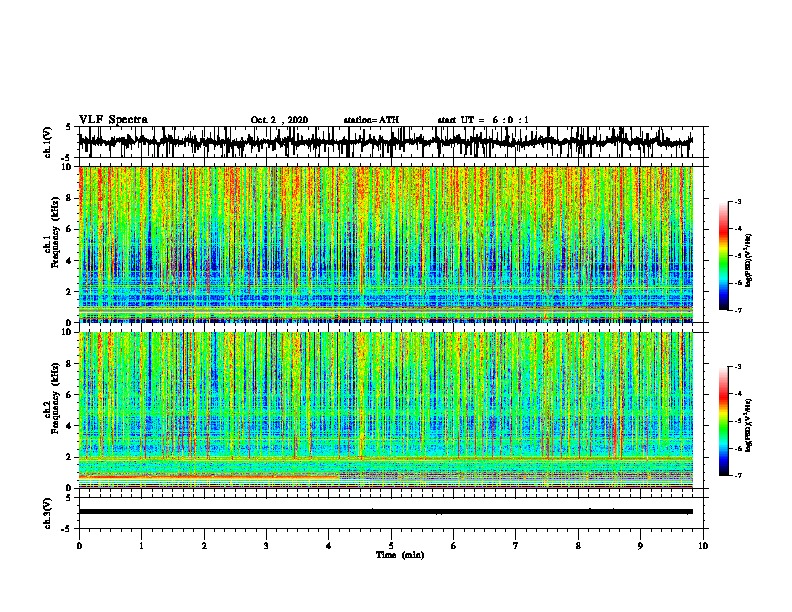
Task: Click the ch.2 color scale bar
Action: (x=724, y=421)
